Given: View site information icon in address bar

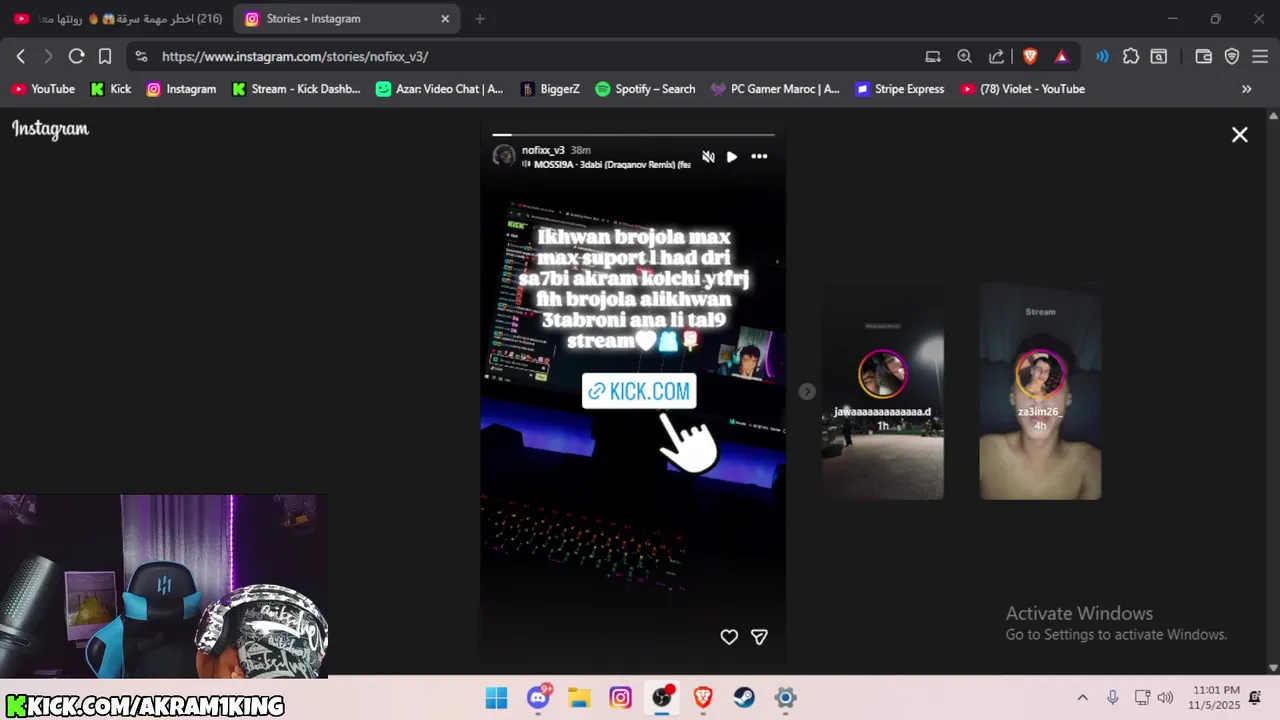Looking at the screenshot, I should tap(141, 57).
